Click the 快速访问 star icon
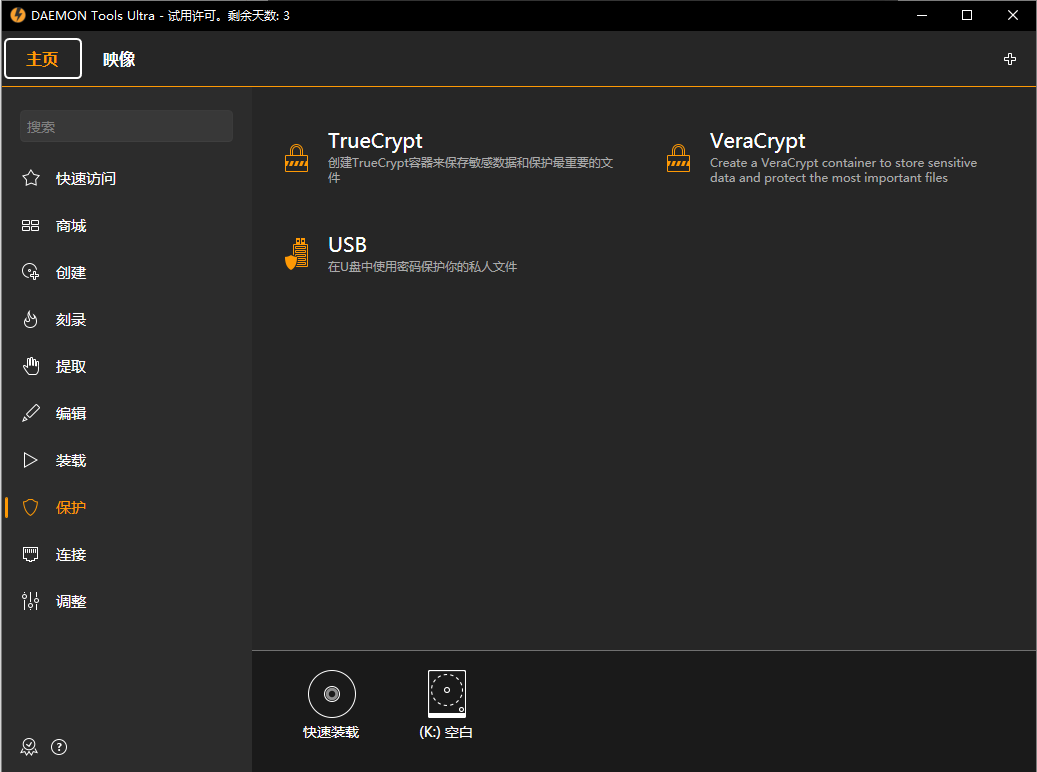Image resolution: width=1037 pixels, height=772 pixels. [30, 178]
